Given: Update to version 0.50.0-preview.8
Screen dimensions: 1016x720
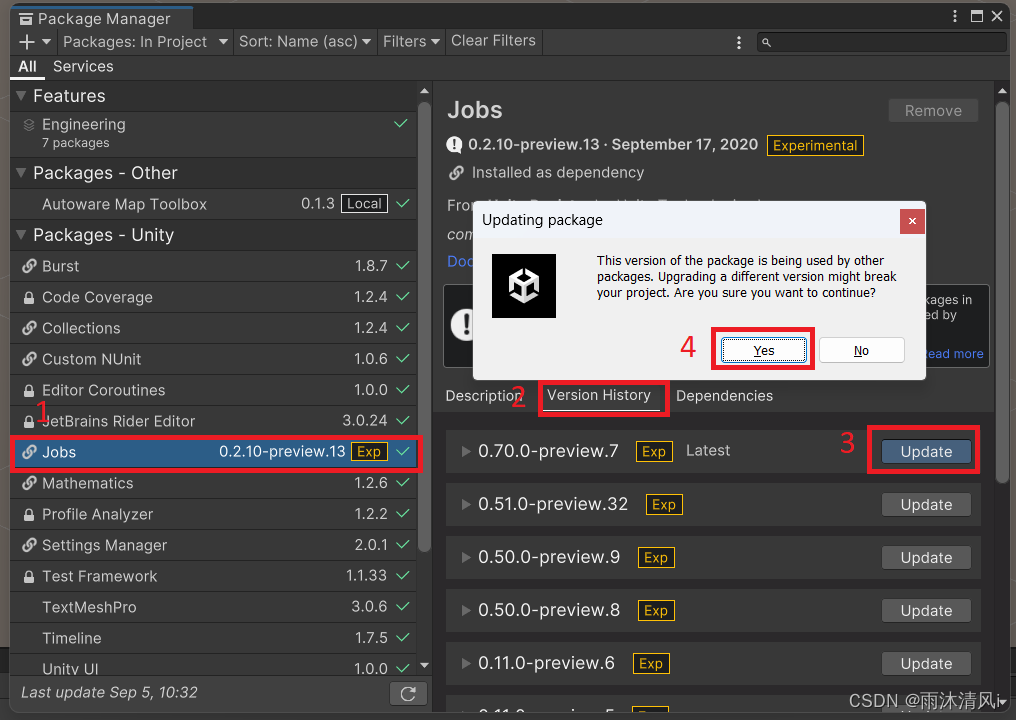Looking at the screenshot, I should (926, 611).
